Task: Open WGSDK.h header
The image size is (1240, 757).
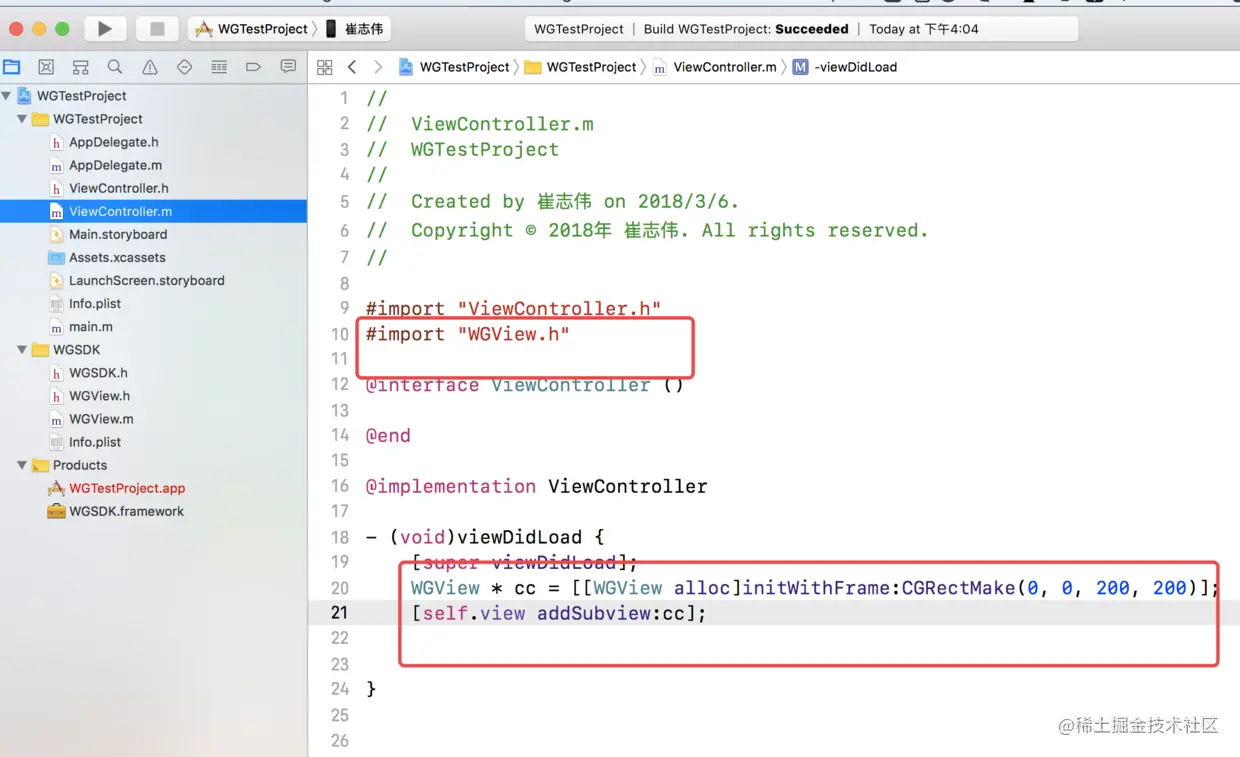Action: pos(98,373)
